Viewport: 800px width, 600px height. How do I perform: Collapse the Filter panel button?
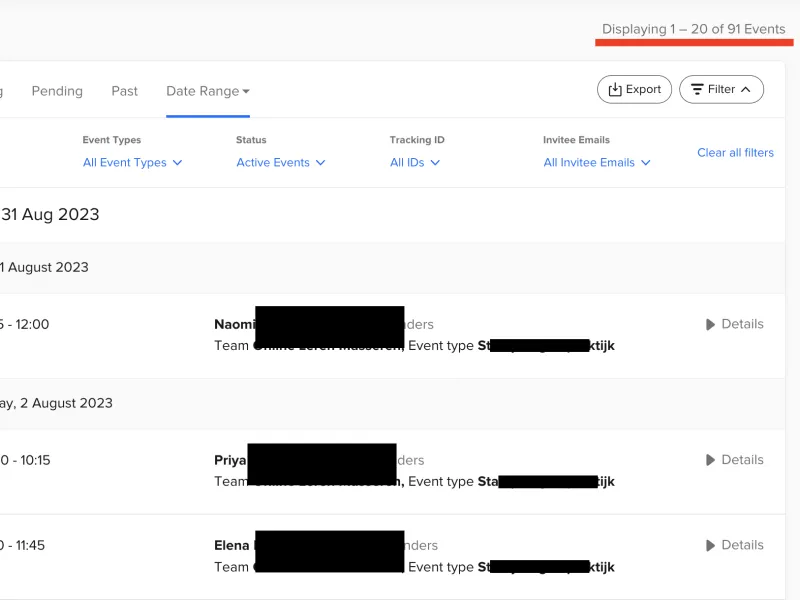(x=721, y=89)
